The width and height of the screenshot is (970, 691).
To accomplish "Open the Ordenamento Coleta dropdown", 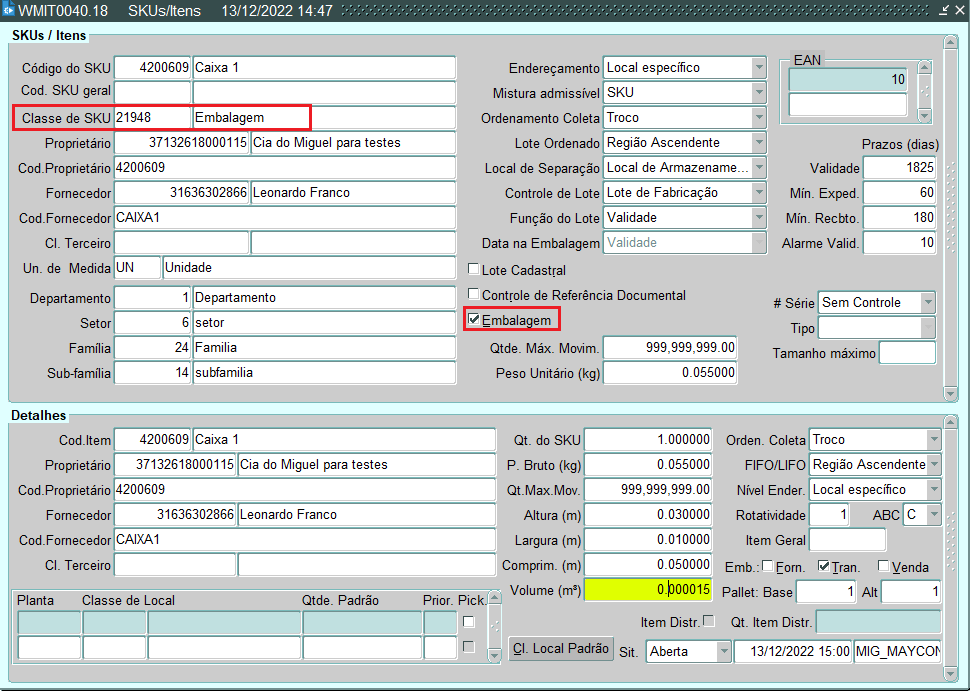I will 759,118.
